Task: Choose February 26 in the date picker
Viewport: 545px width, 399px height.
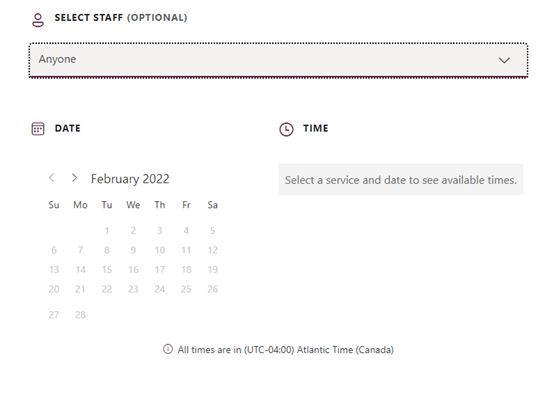Action: point(212,289)
